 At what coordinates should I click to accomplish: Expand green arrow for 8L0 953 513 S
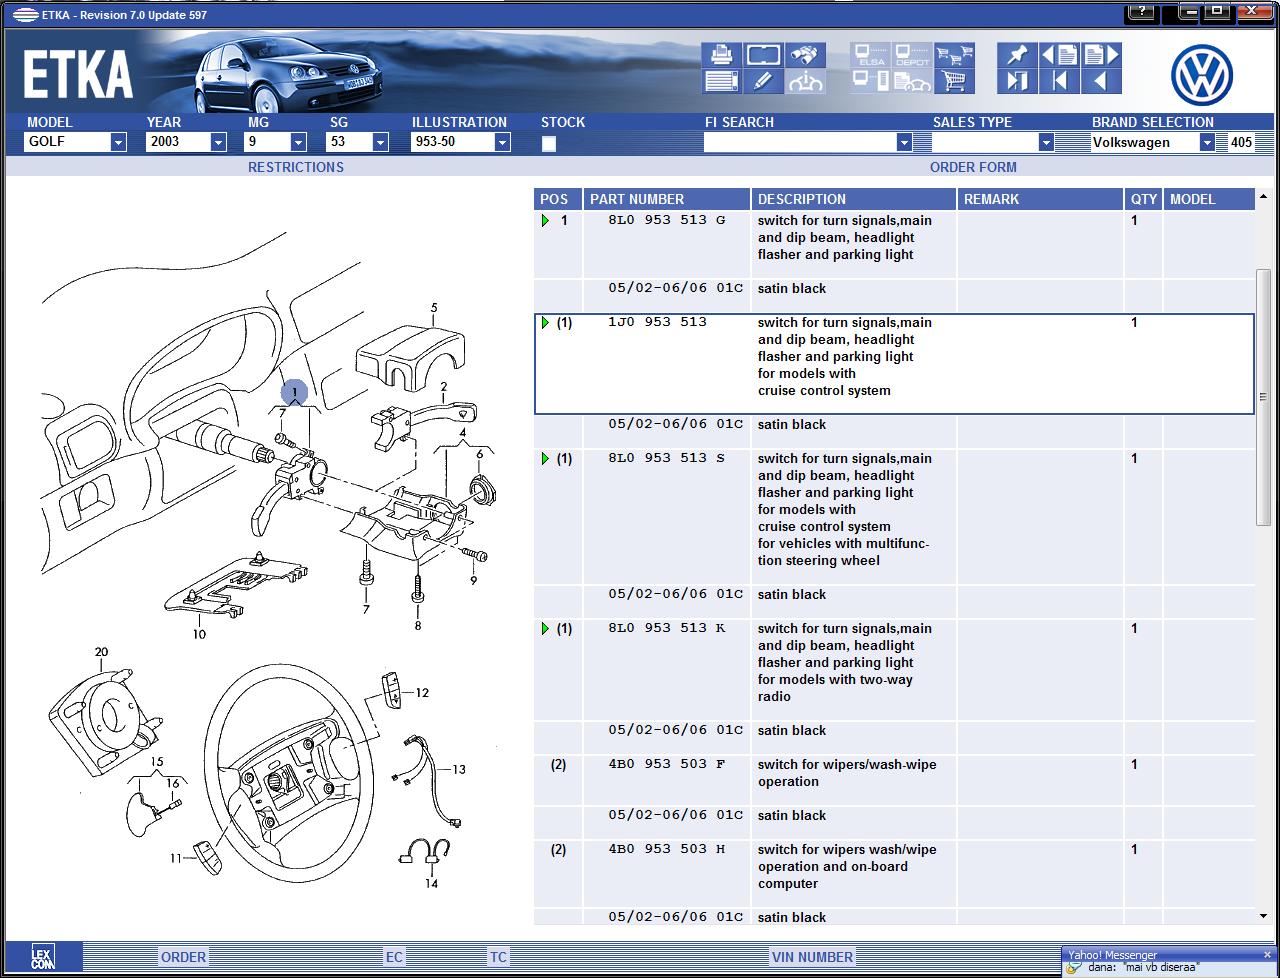point(545,458)
